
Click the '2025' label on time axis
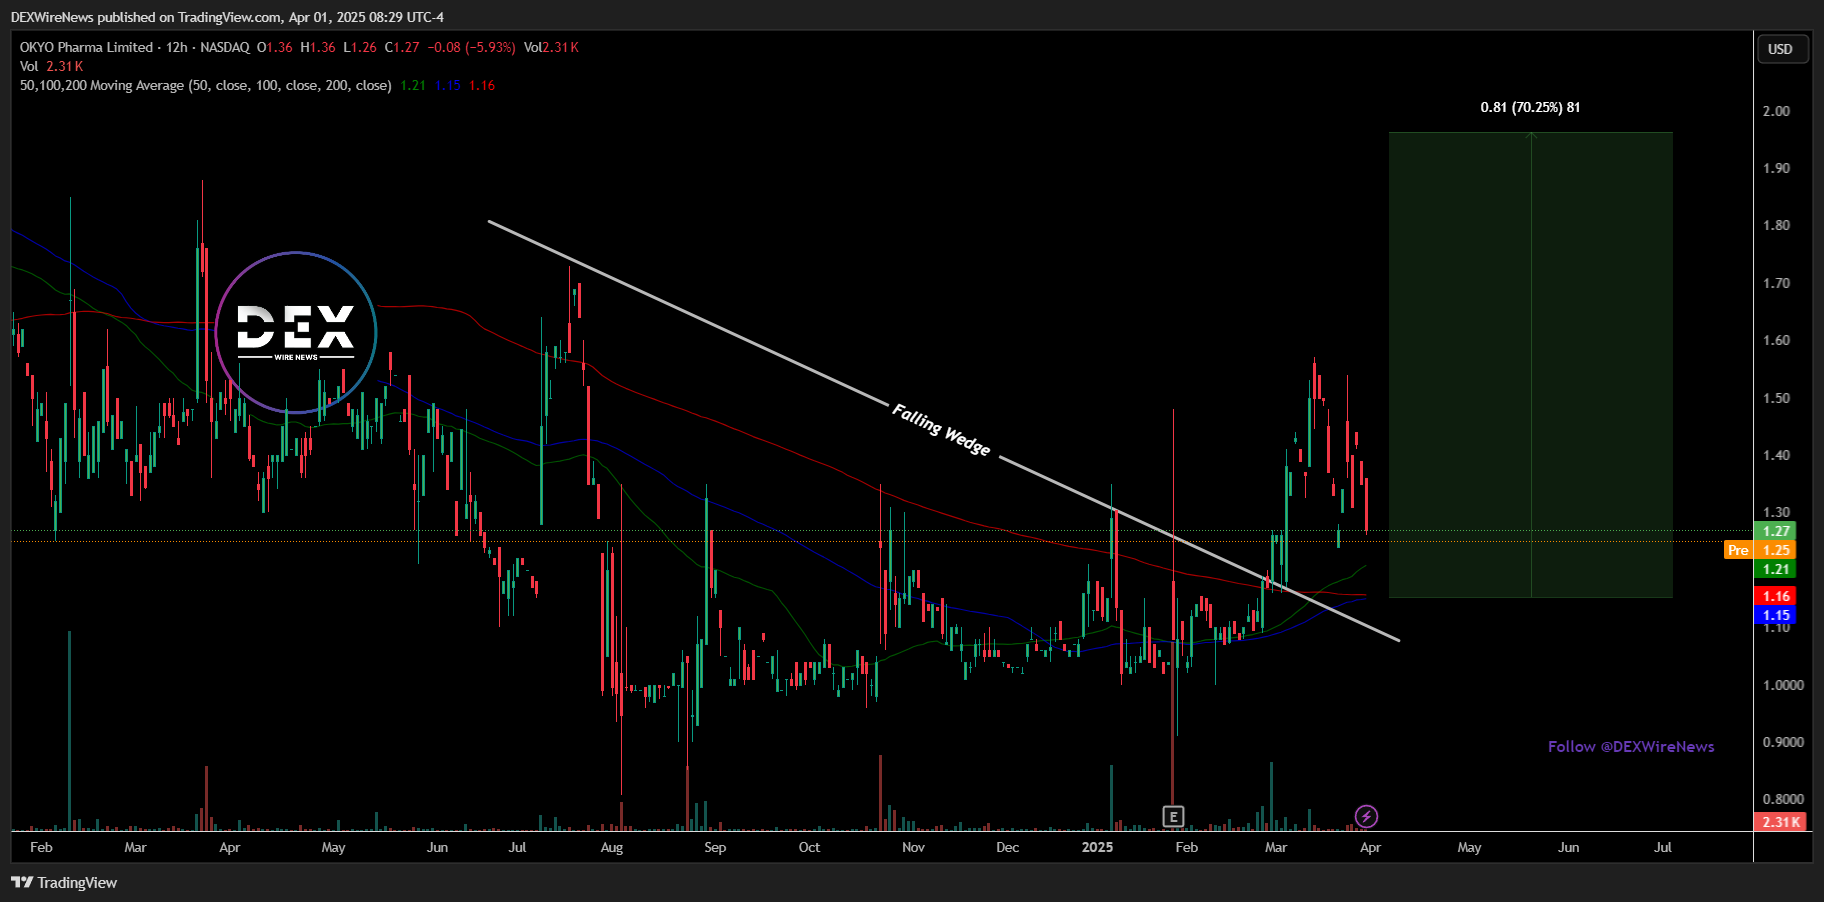point(1097,847)
